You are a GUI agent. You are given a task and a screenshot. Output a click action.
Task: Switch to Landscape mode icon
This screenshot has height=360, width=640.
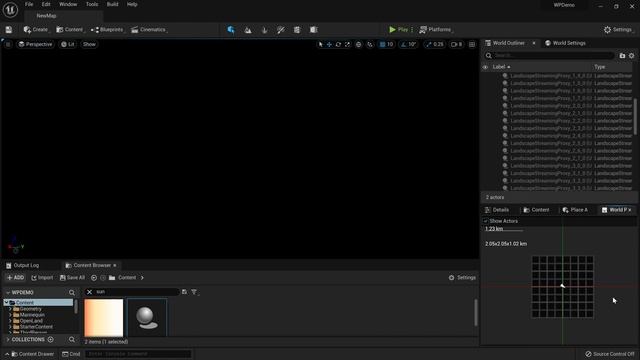(x=248, y=30)
